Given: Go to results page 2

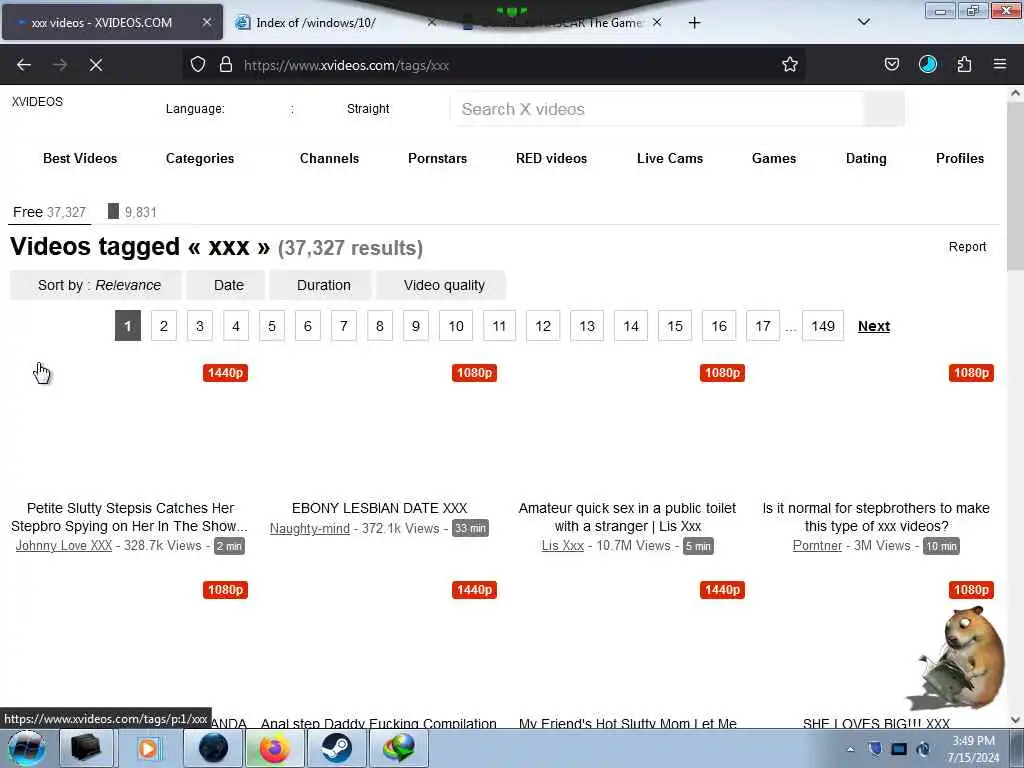Looking at the screenshot, I should coord(164,326).
